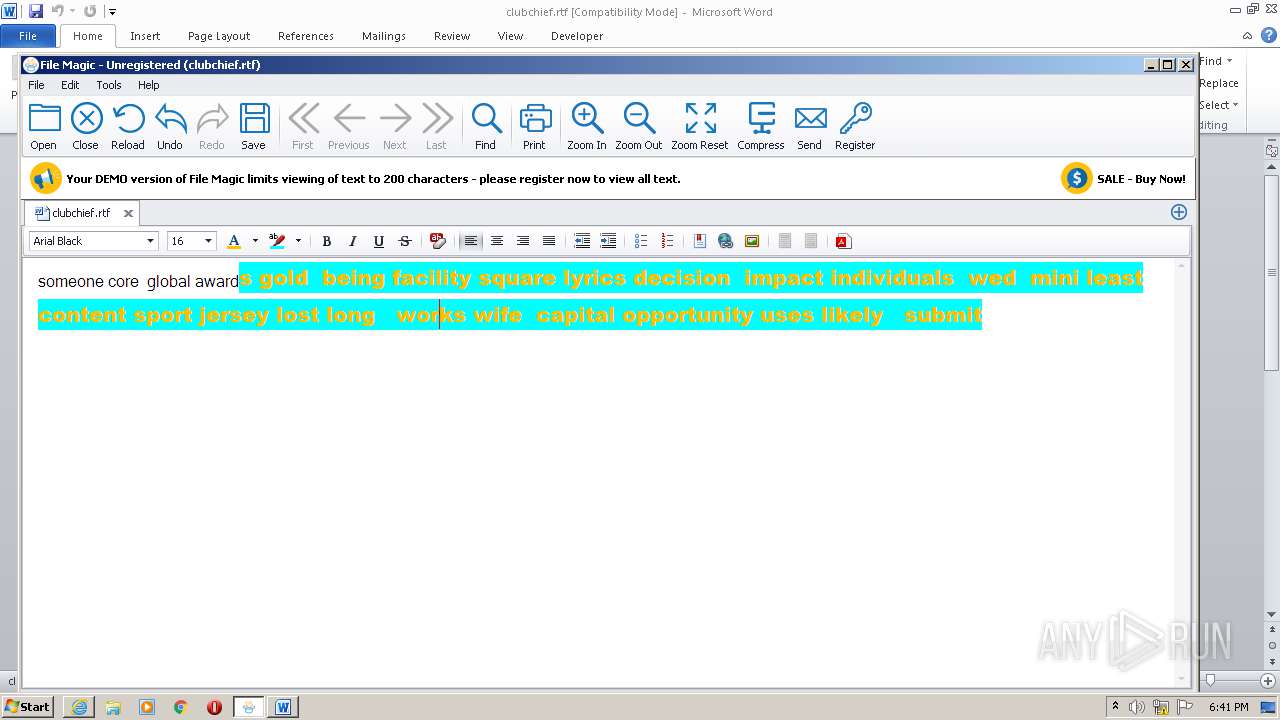Viewport: 1280px width, 720px height.
Task: Toggle bulleted list
Action: [641, 241]
